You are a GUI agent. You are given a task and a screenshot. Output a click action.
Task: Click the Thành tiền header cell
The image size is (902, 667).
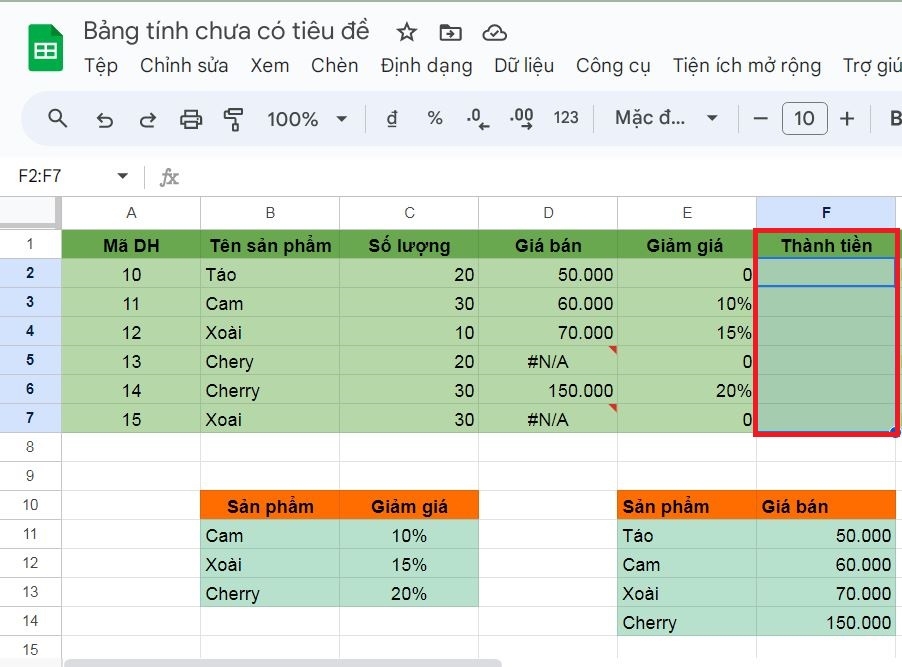point(826,245)
